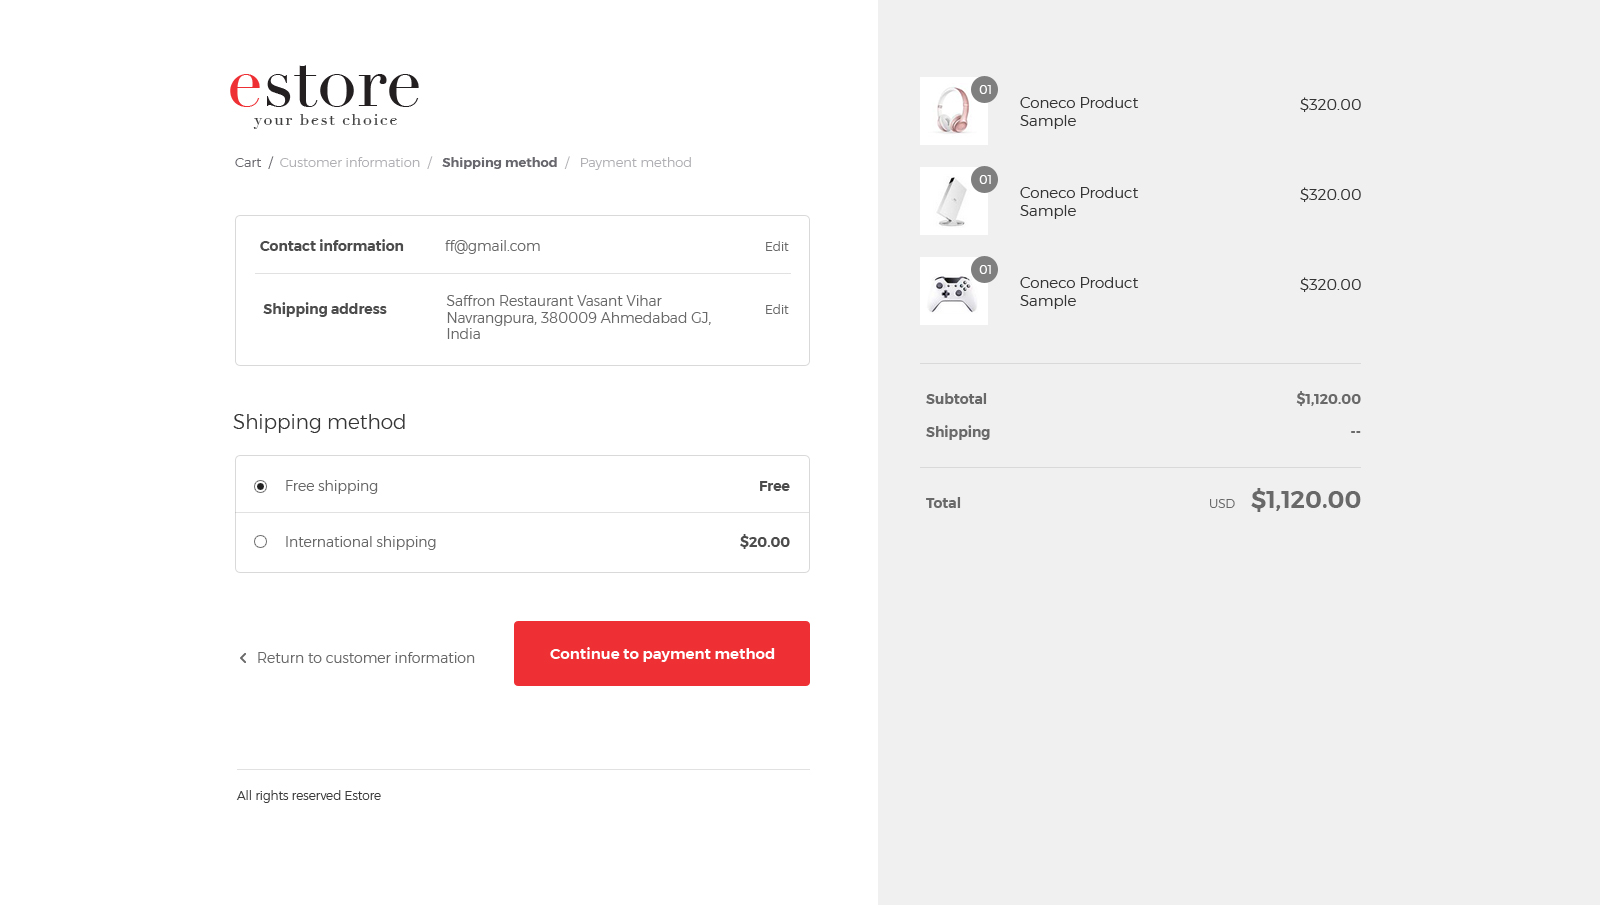Click the Free shipping option label
The image size is (1600, 905).
[x=331, y=486]
